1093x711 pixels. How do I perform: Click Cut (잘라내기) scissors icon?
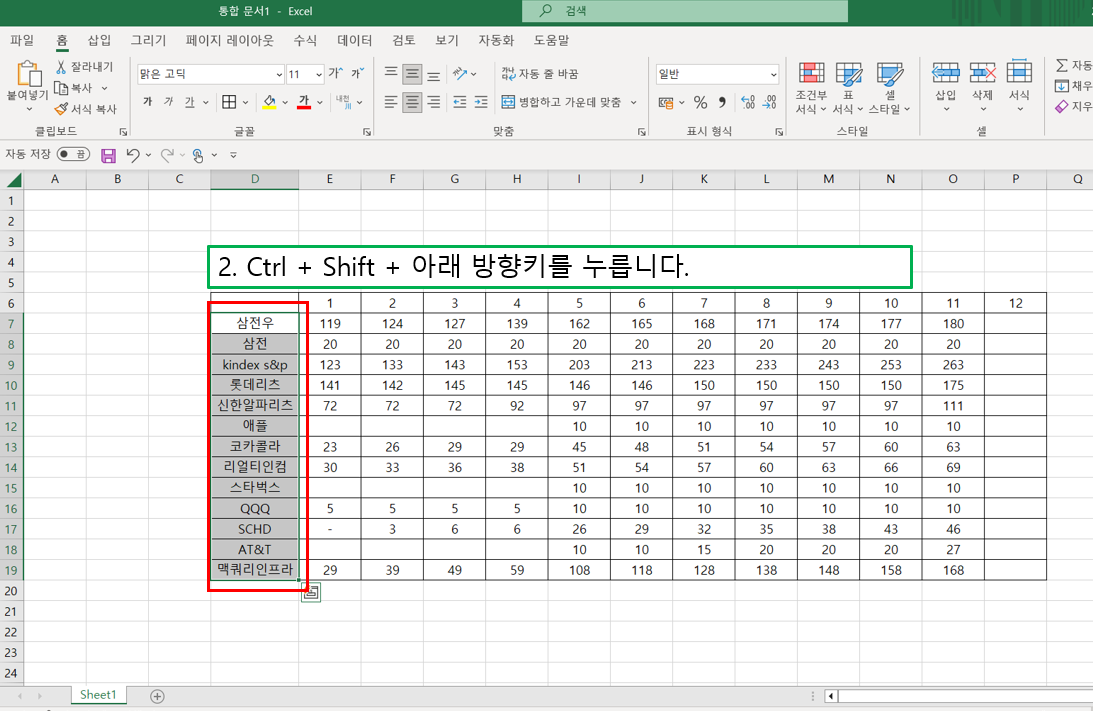(x=61, y=66)
